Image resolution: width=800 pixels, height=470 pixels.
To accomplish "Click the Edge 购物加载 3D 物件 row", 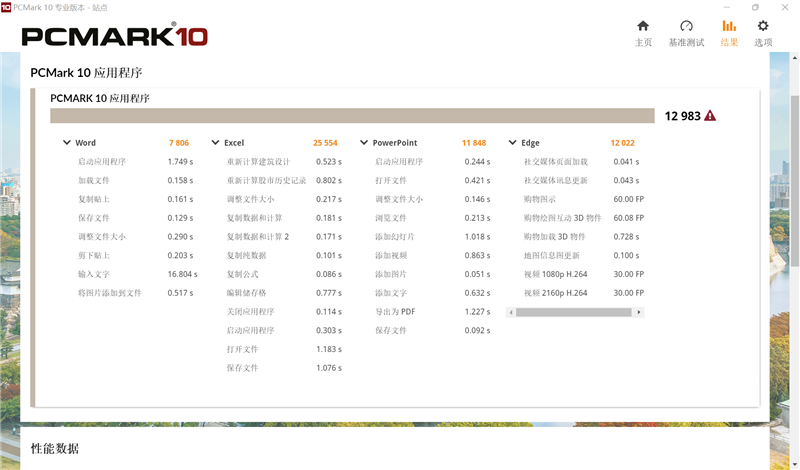I will click(x=584, y=237).
